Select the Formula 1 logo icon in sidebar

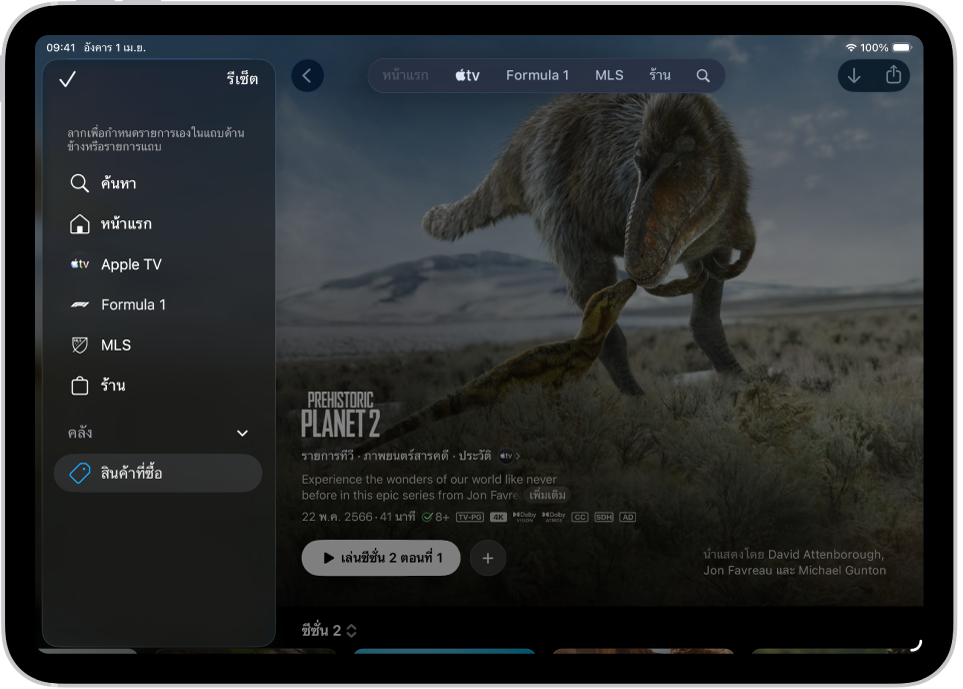coord(80,305)
